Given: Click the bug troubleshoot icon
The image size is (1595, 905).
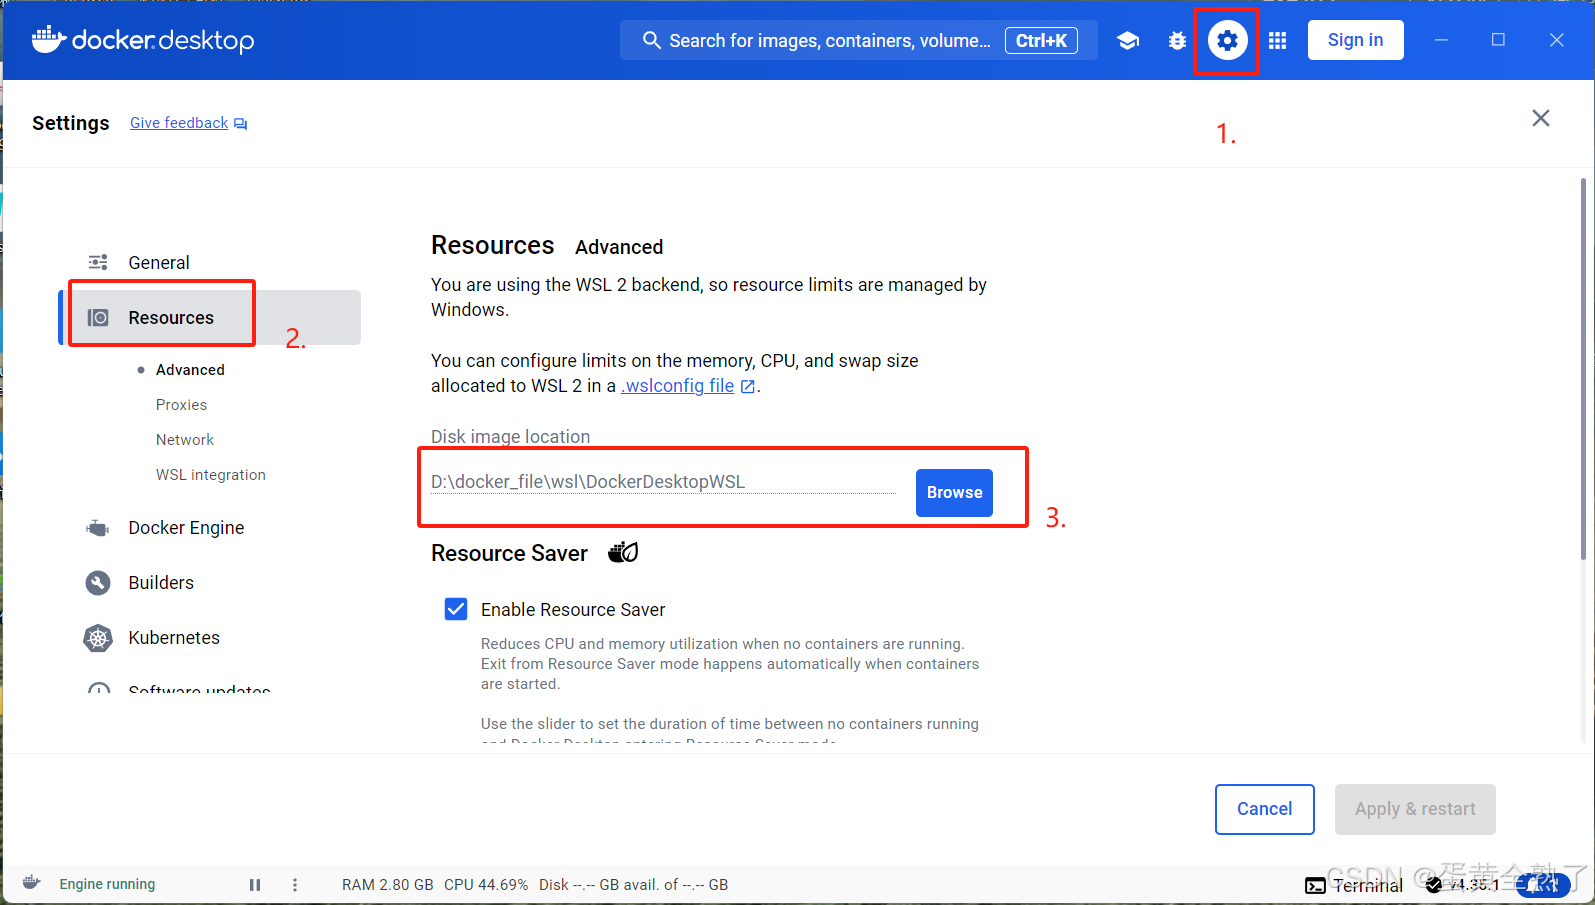Looking at the screenshot, I should point(1177,40).
